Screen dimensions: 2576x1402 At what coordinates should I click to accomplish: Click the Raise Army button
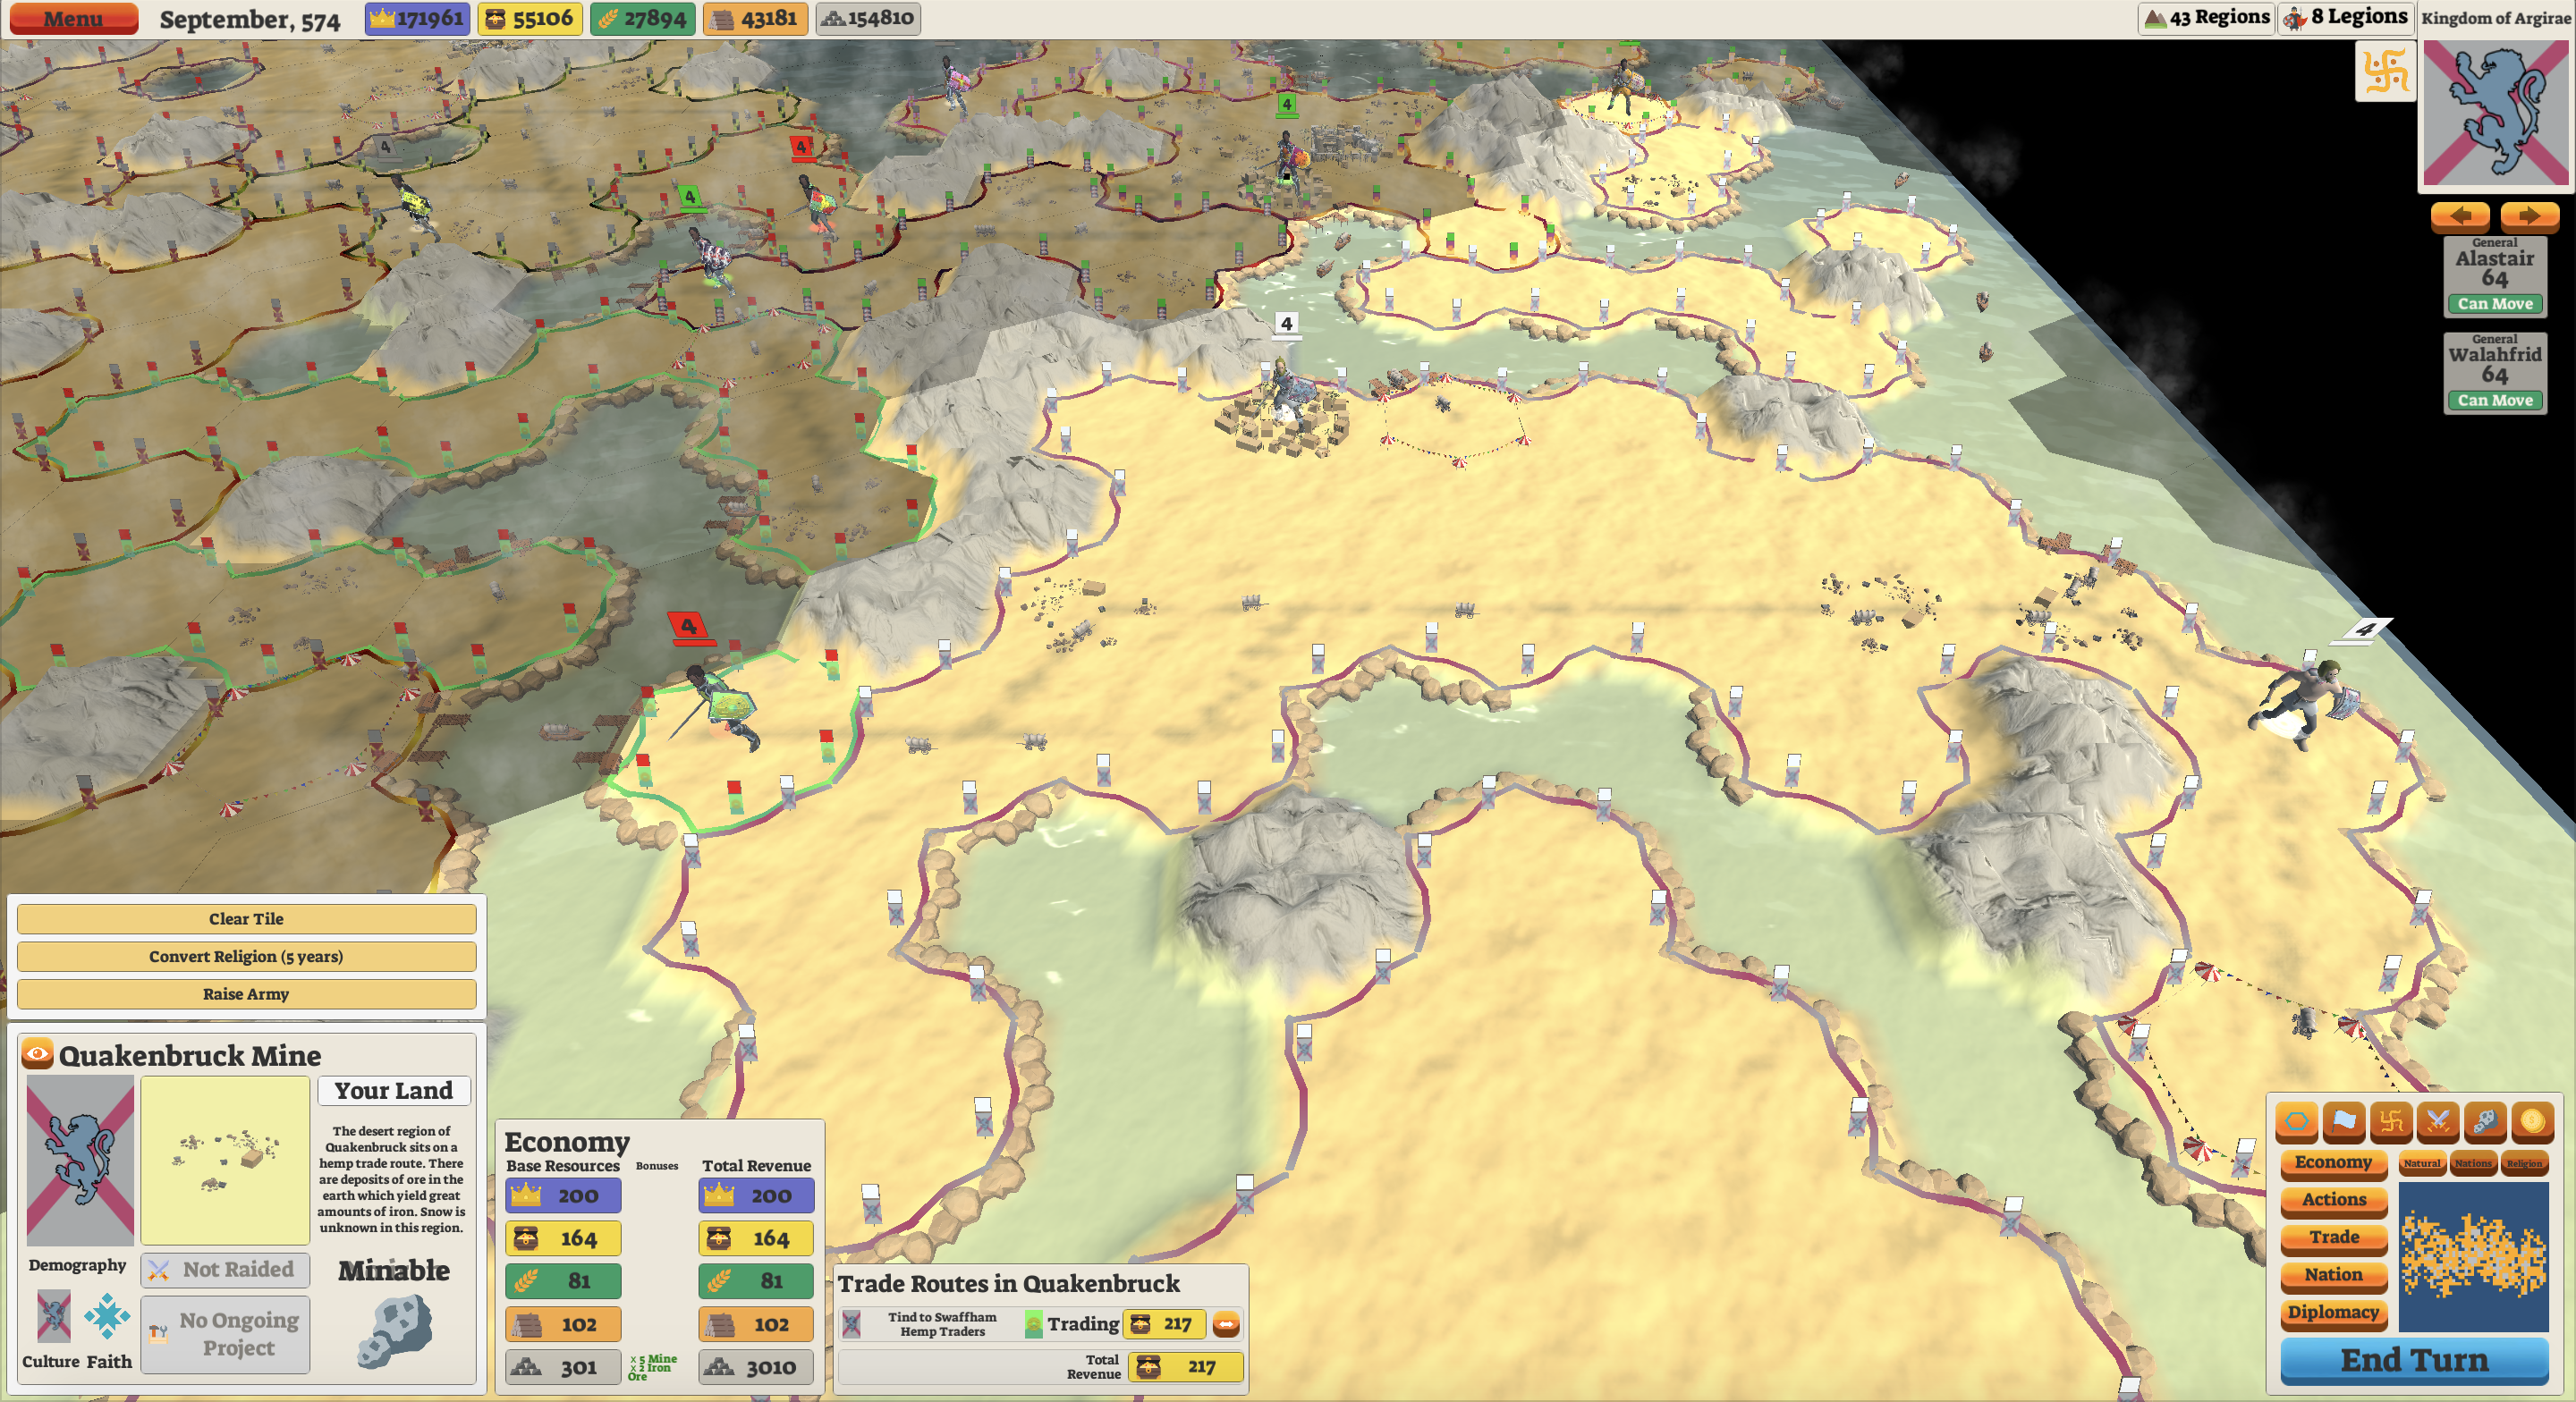(x=246, y=994)
